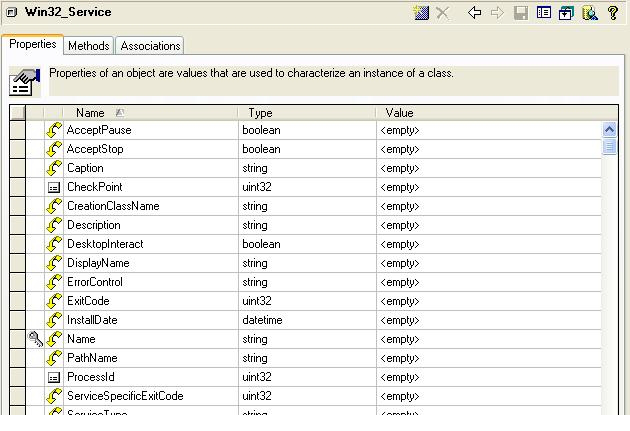The width and height of the screenshot is (630, 431).
Task: Select the ErrorControl property name
Action: click(x=94, y=282)
